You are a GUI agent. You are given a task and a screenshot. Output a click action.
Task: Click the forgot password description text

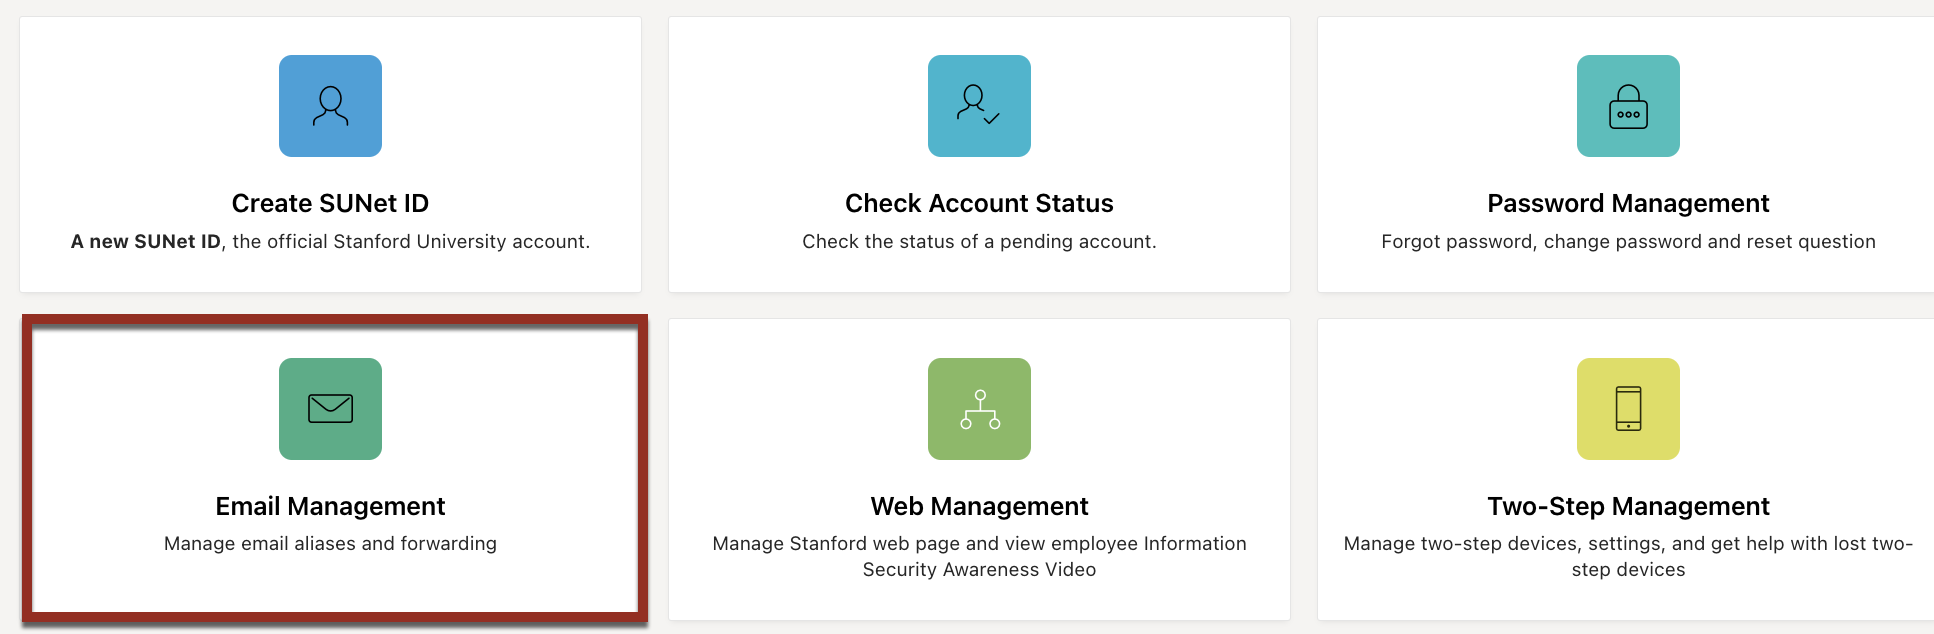click(x=1627, y=241)
